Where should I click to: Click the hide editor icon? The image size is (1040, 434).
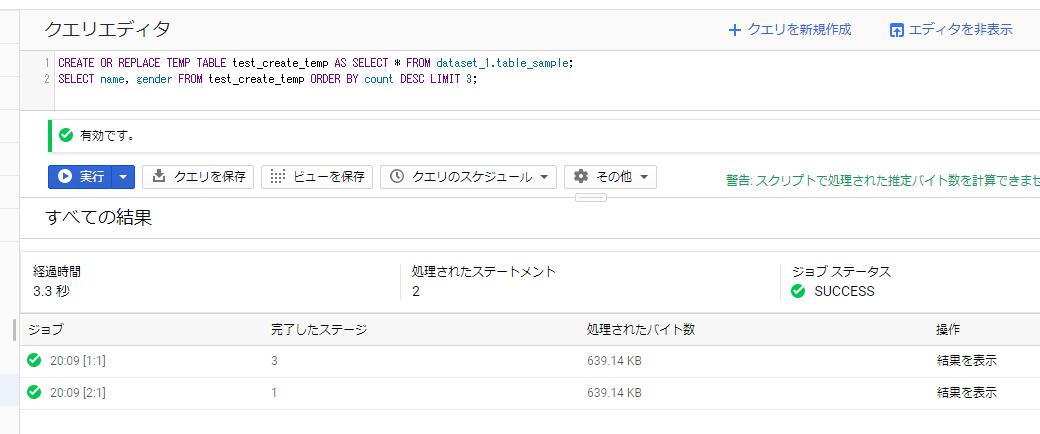pyautogui.click(x=896, y=30)
